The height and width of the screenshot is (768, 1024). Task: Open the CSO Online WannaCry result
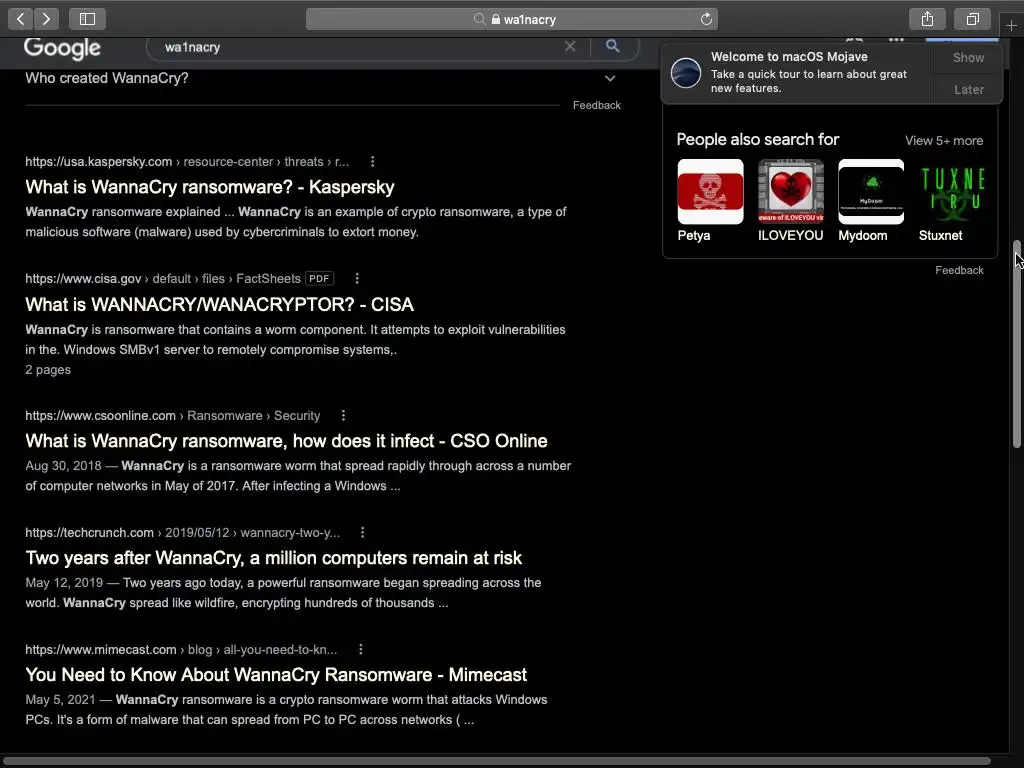coord(286,441)
